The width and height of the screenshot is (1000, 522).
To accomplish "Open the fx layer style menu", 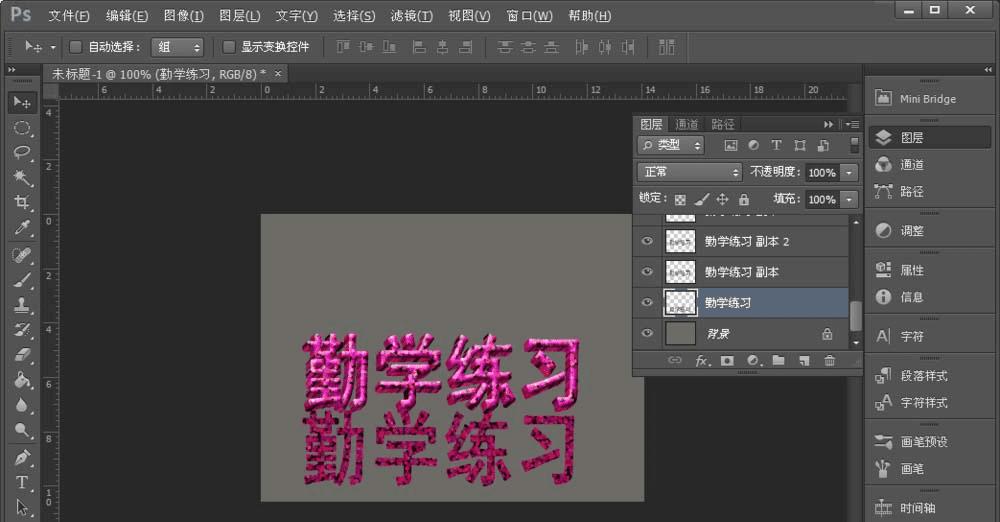I will pyautogui.click(x=702, y=360).
